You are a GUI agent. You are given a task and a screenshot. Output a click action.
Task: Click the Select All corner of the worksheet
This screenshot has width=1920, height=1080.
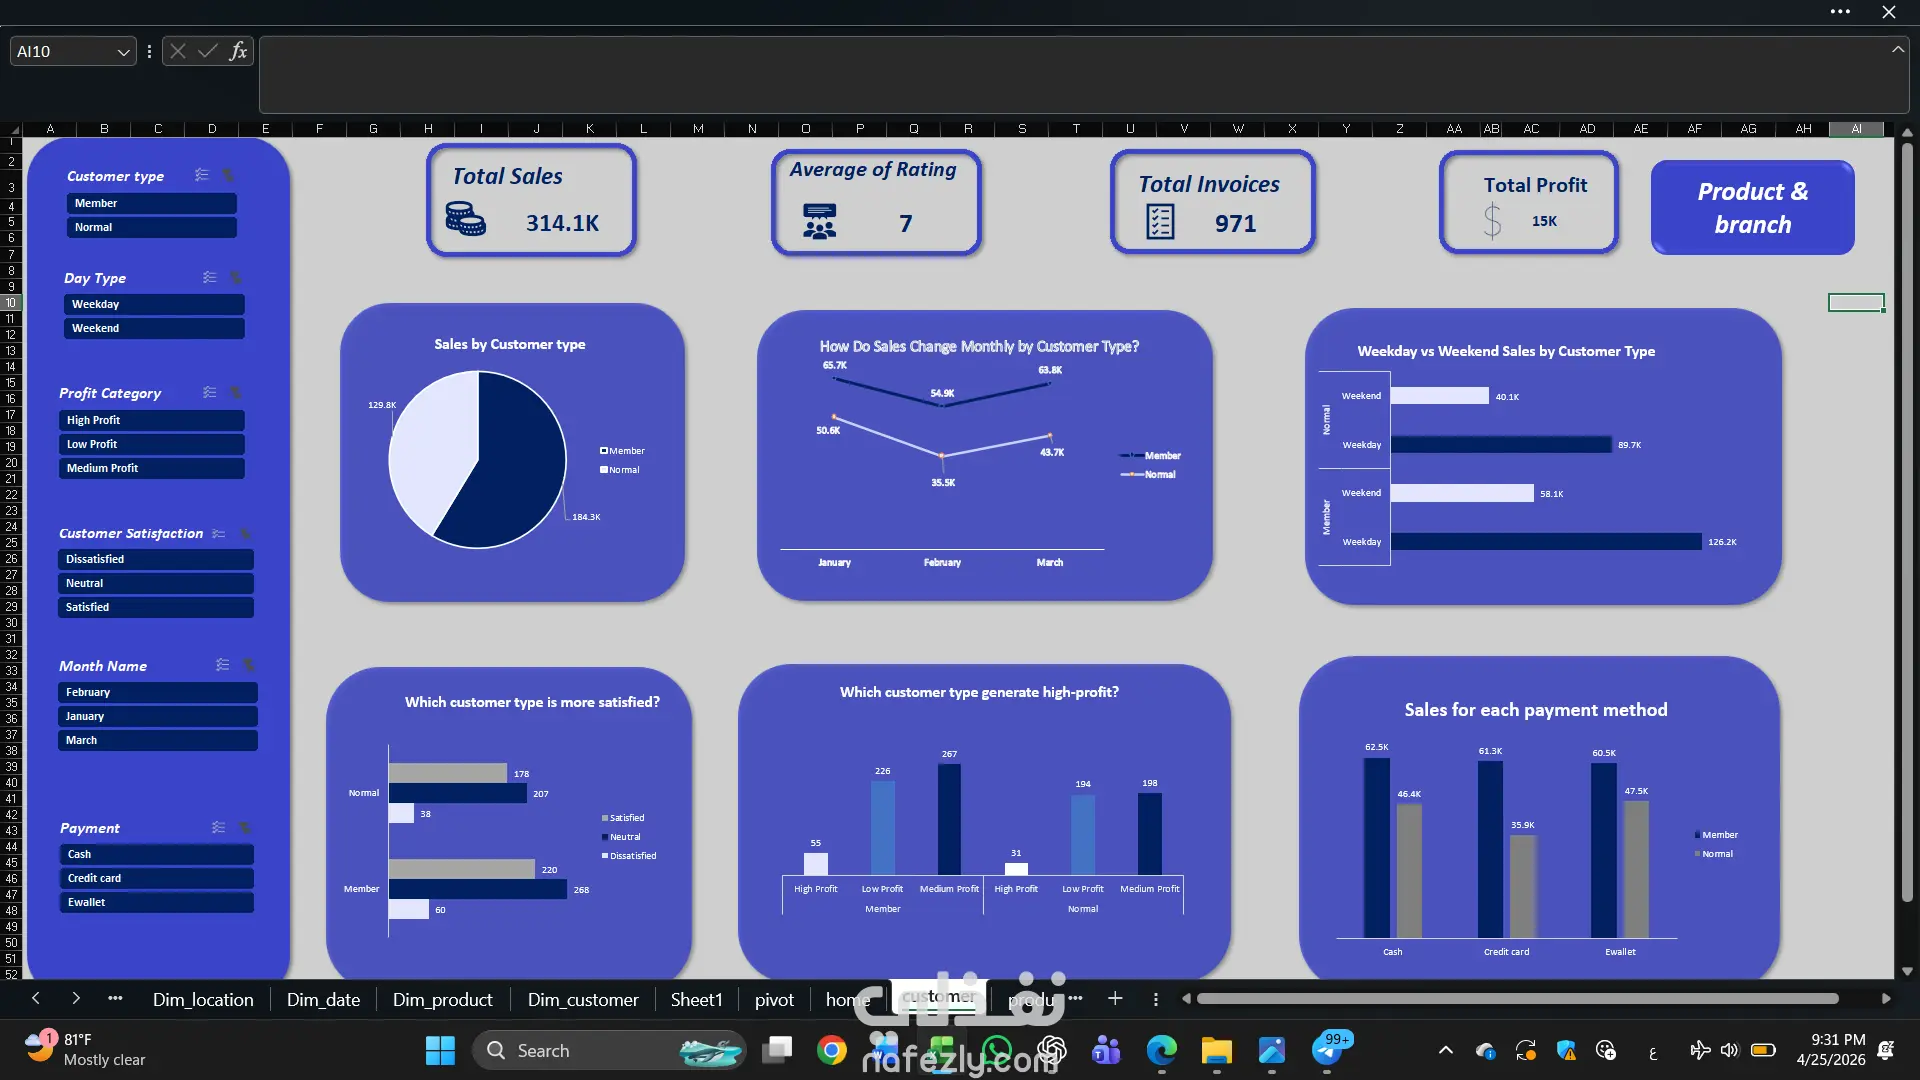click(12, 129)
